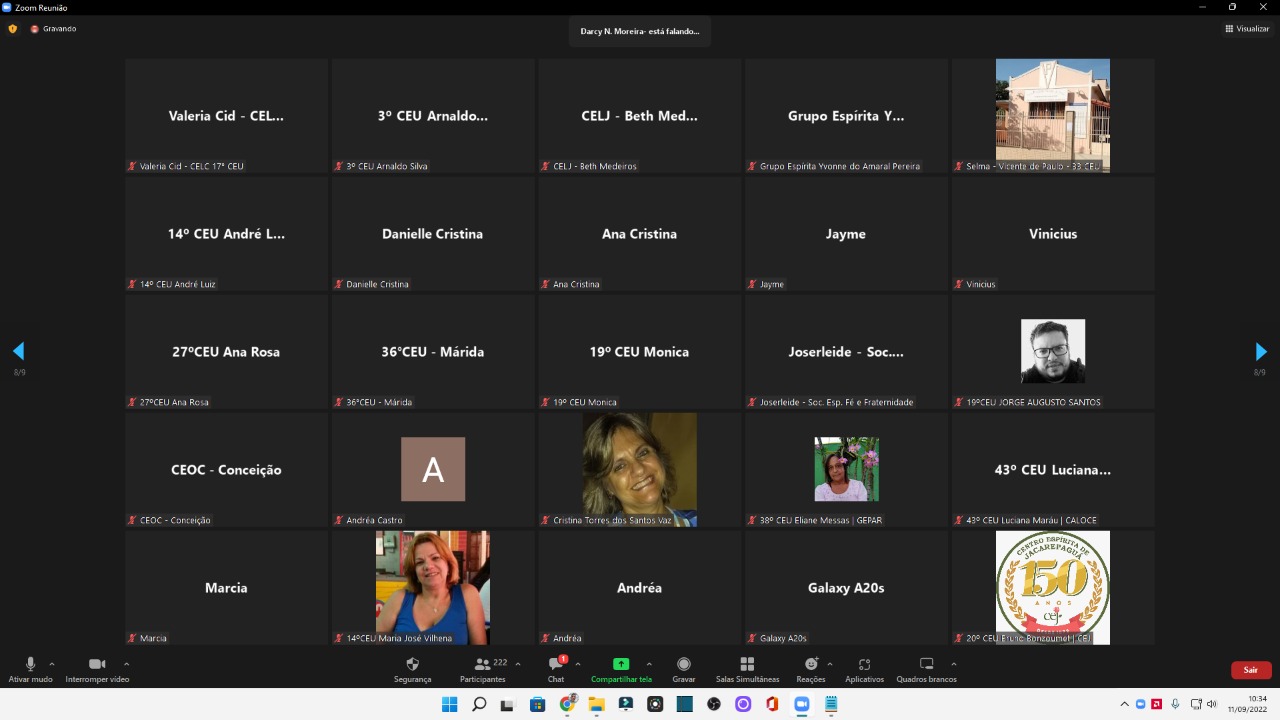Open the Segurança shield options

[412, 665]
